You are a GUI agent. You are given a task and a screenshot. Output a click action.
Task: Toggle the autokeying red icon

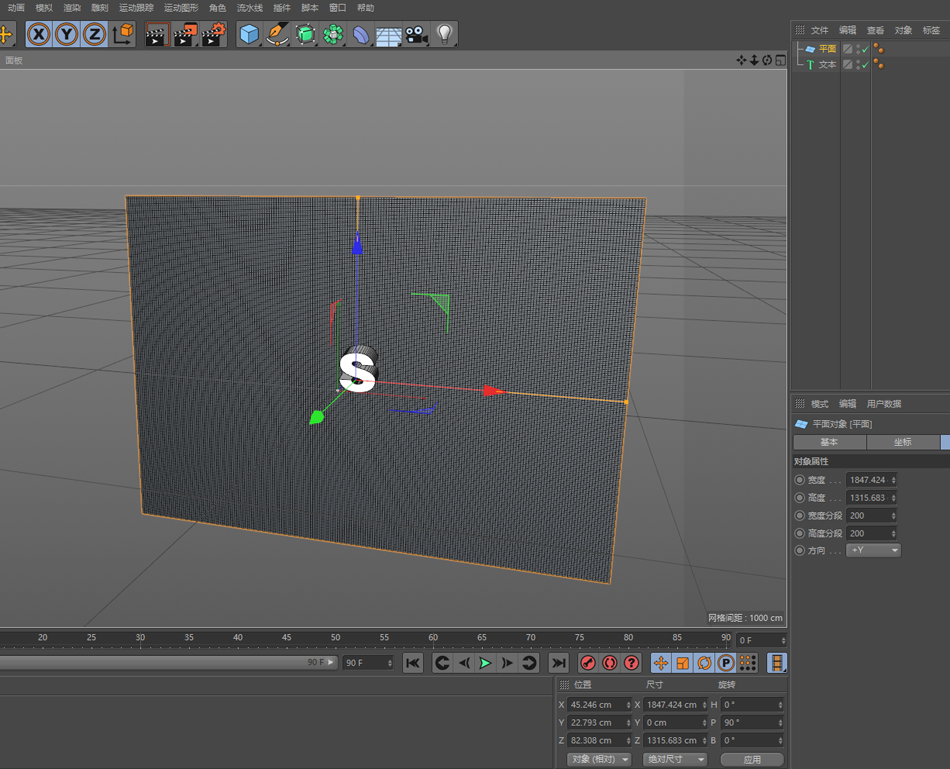tap(610, 663)
